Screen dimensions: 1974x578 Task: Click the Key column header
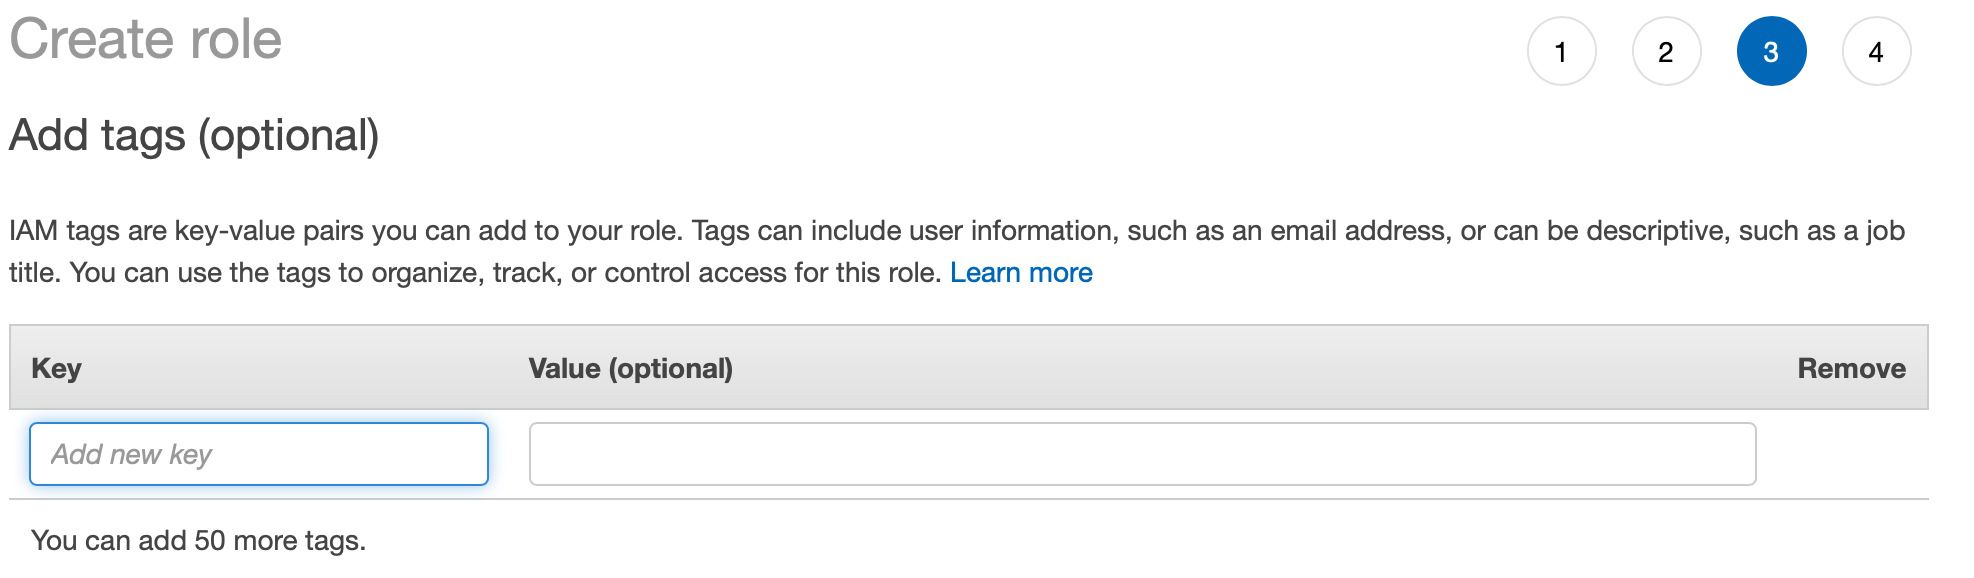[57, 368]
